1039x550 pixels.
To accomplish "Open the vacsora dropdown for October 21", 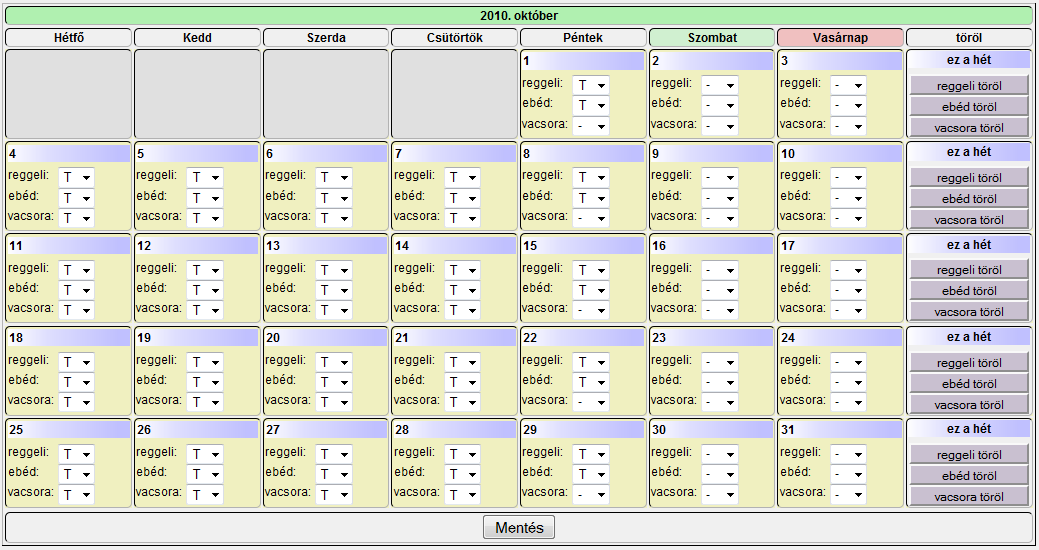I will [462, 402].
